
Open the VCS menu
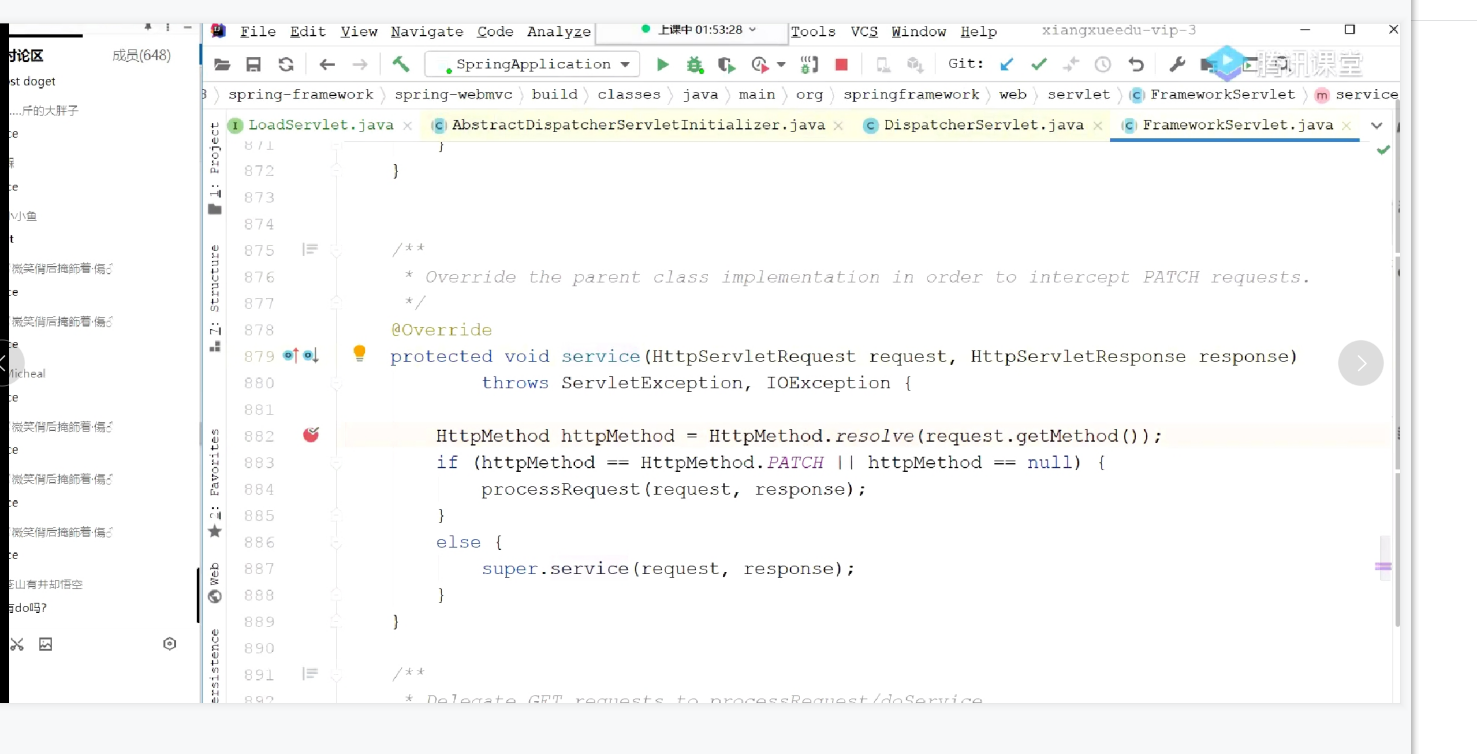tap(864, 32)
